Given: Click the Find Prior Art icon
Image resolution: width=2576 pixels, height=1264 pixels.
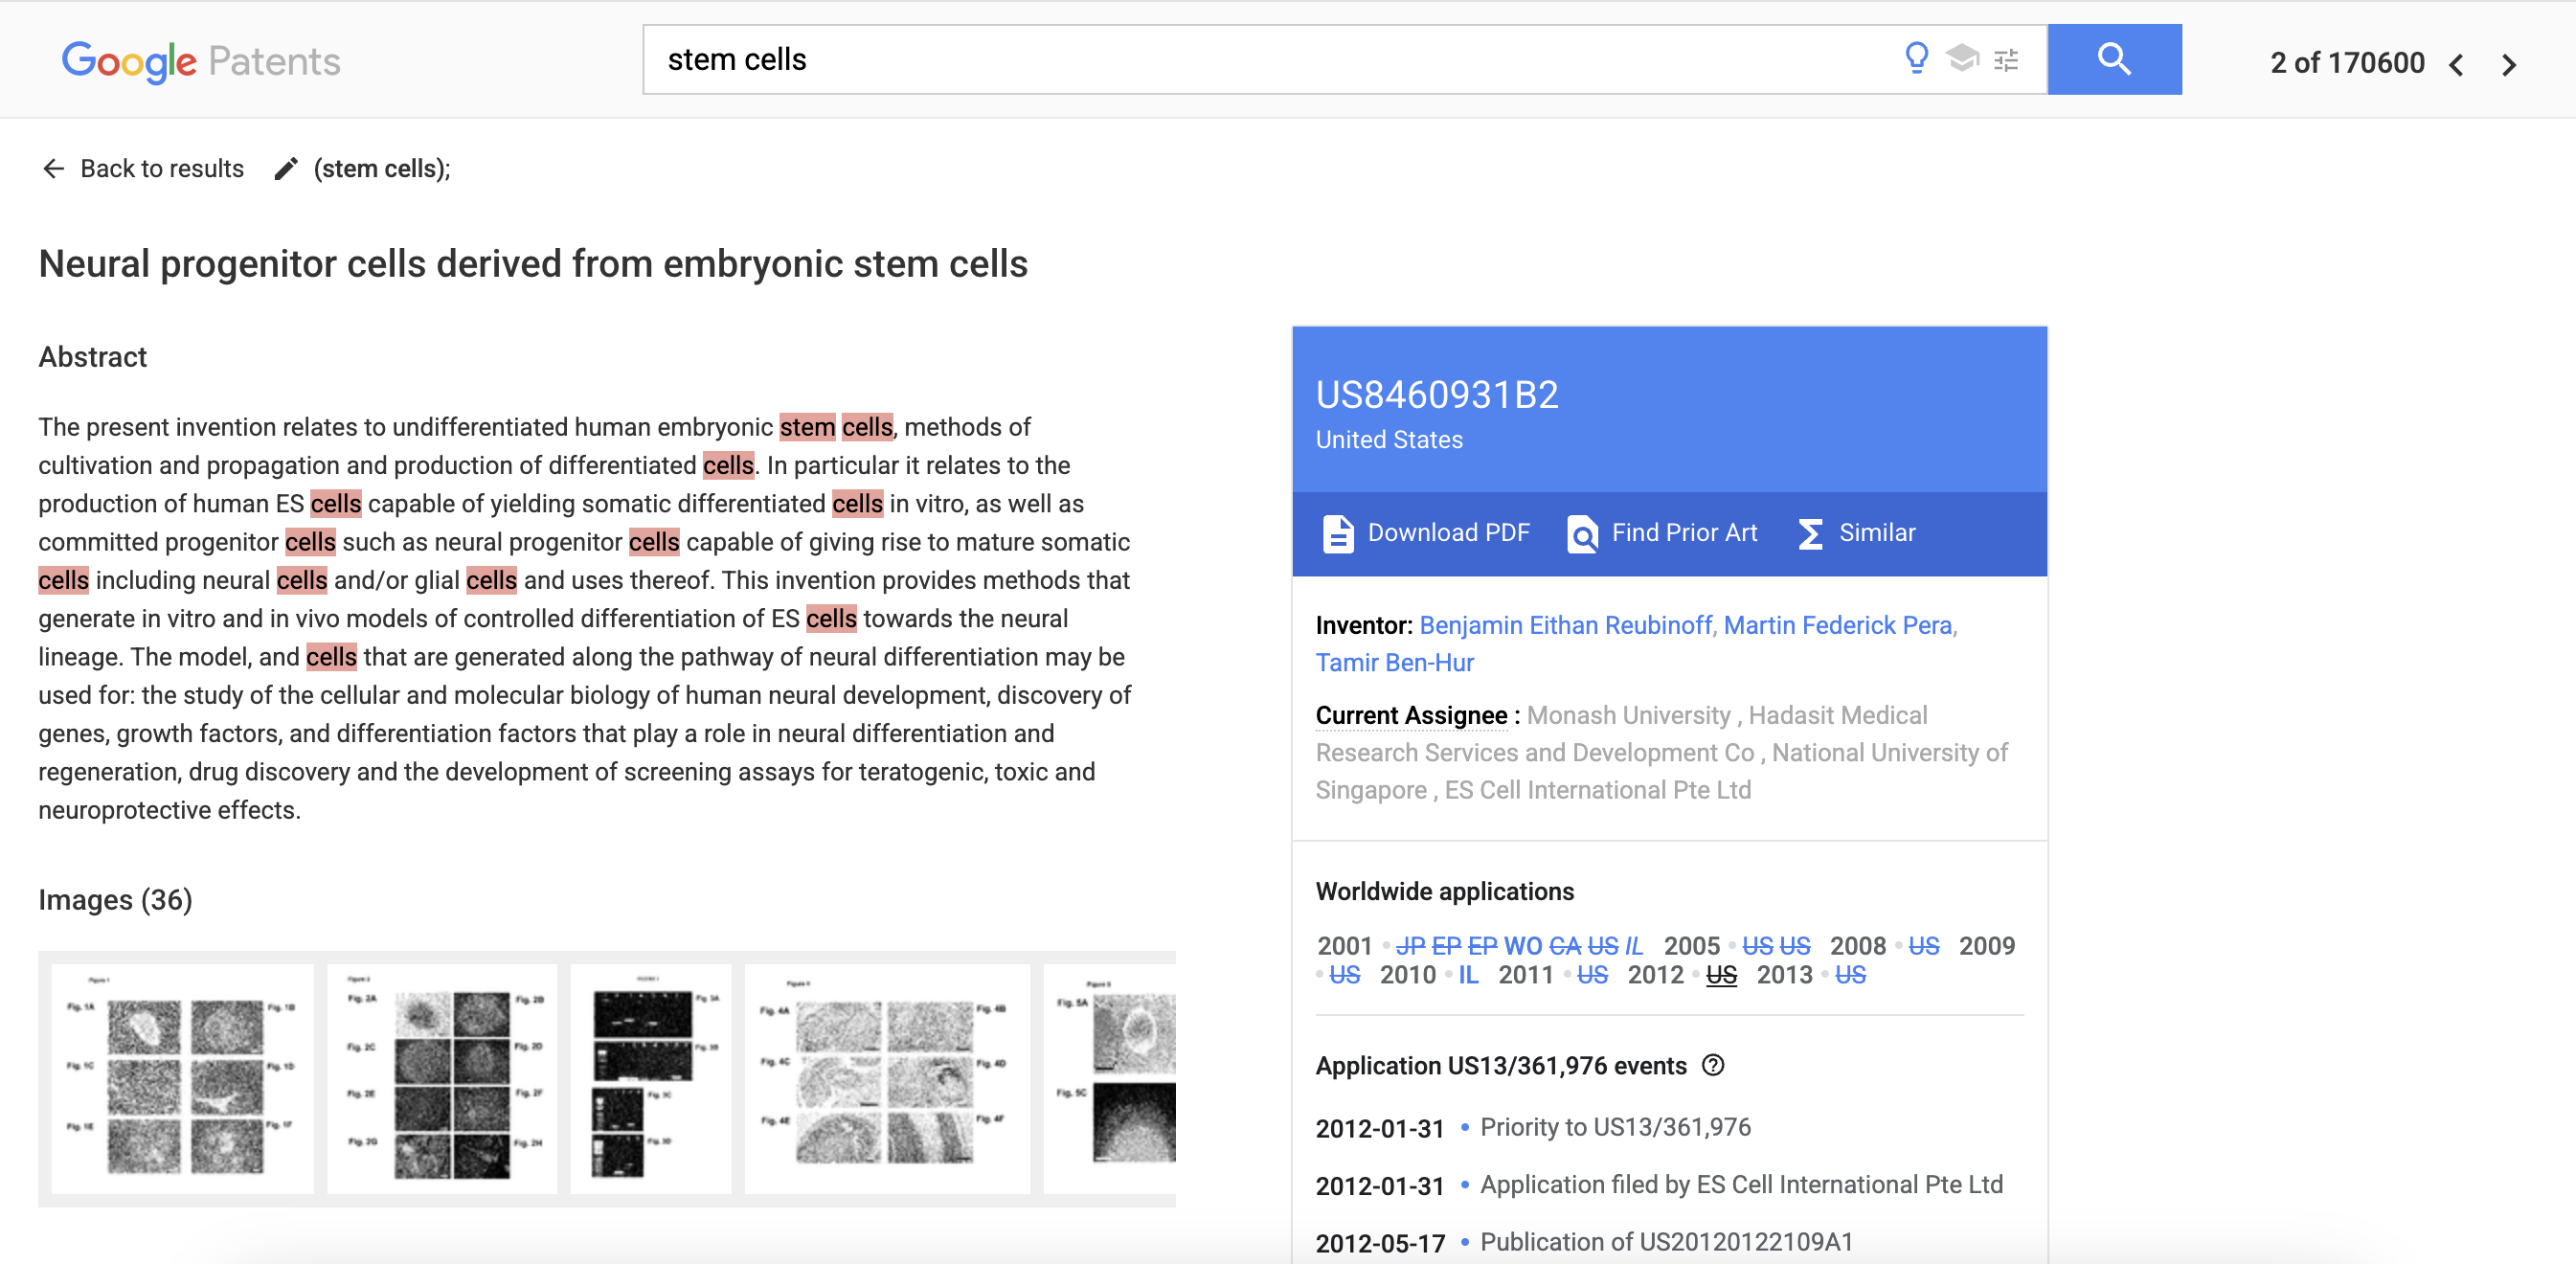Looking at the screenshot, I should [1583, 535].
